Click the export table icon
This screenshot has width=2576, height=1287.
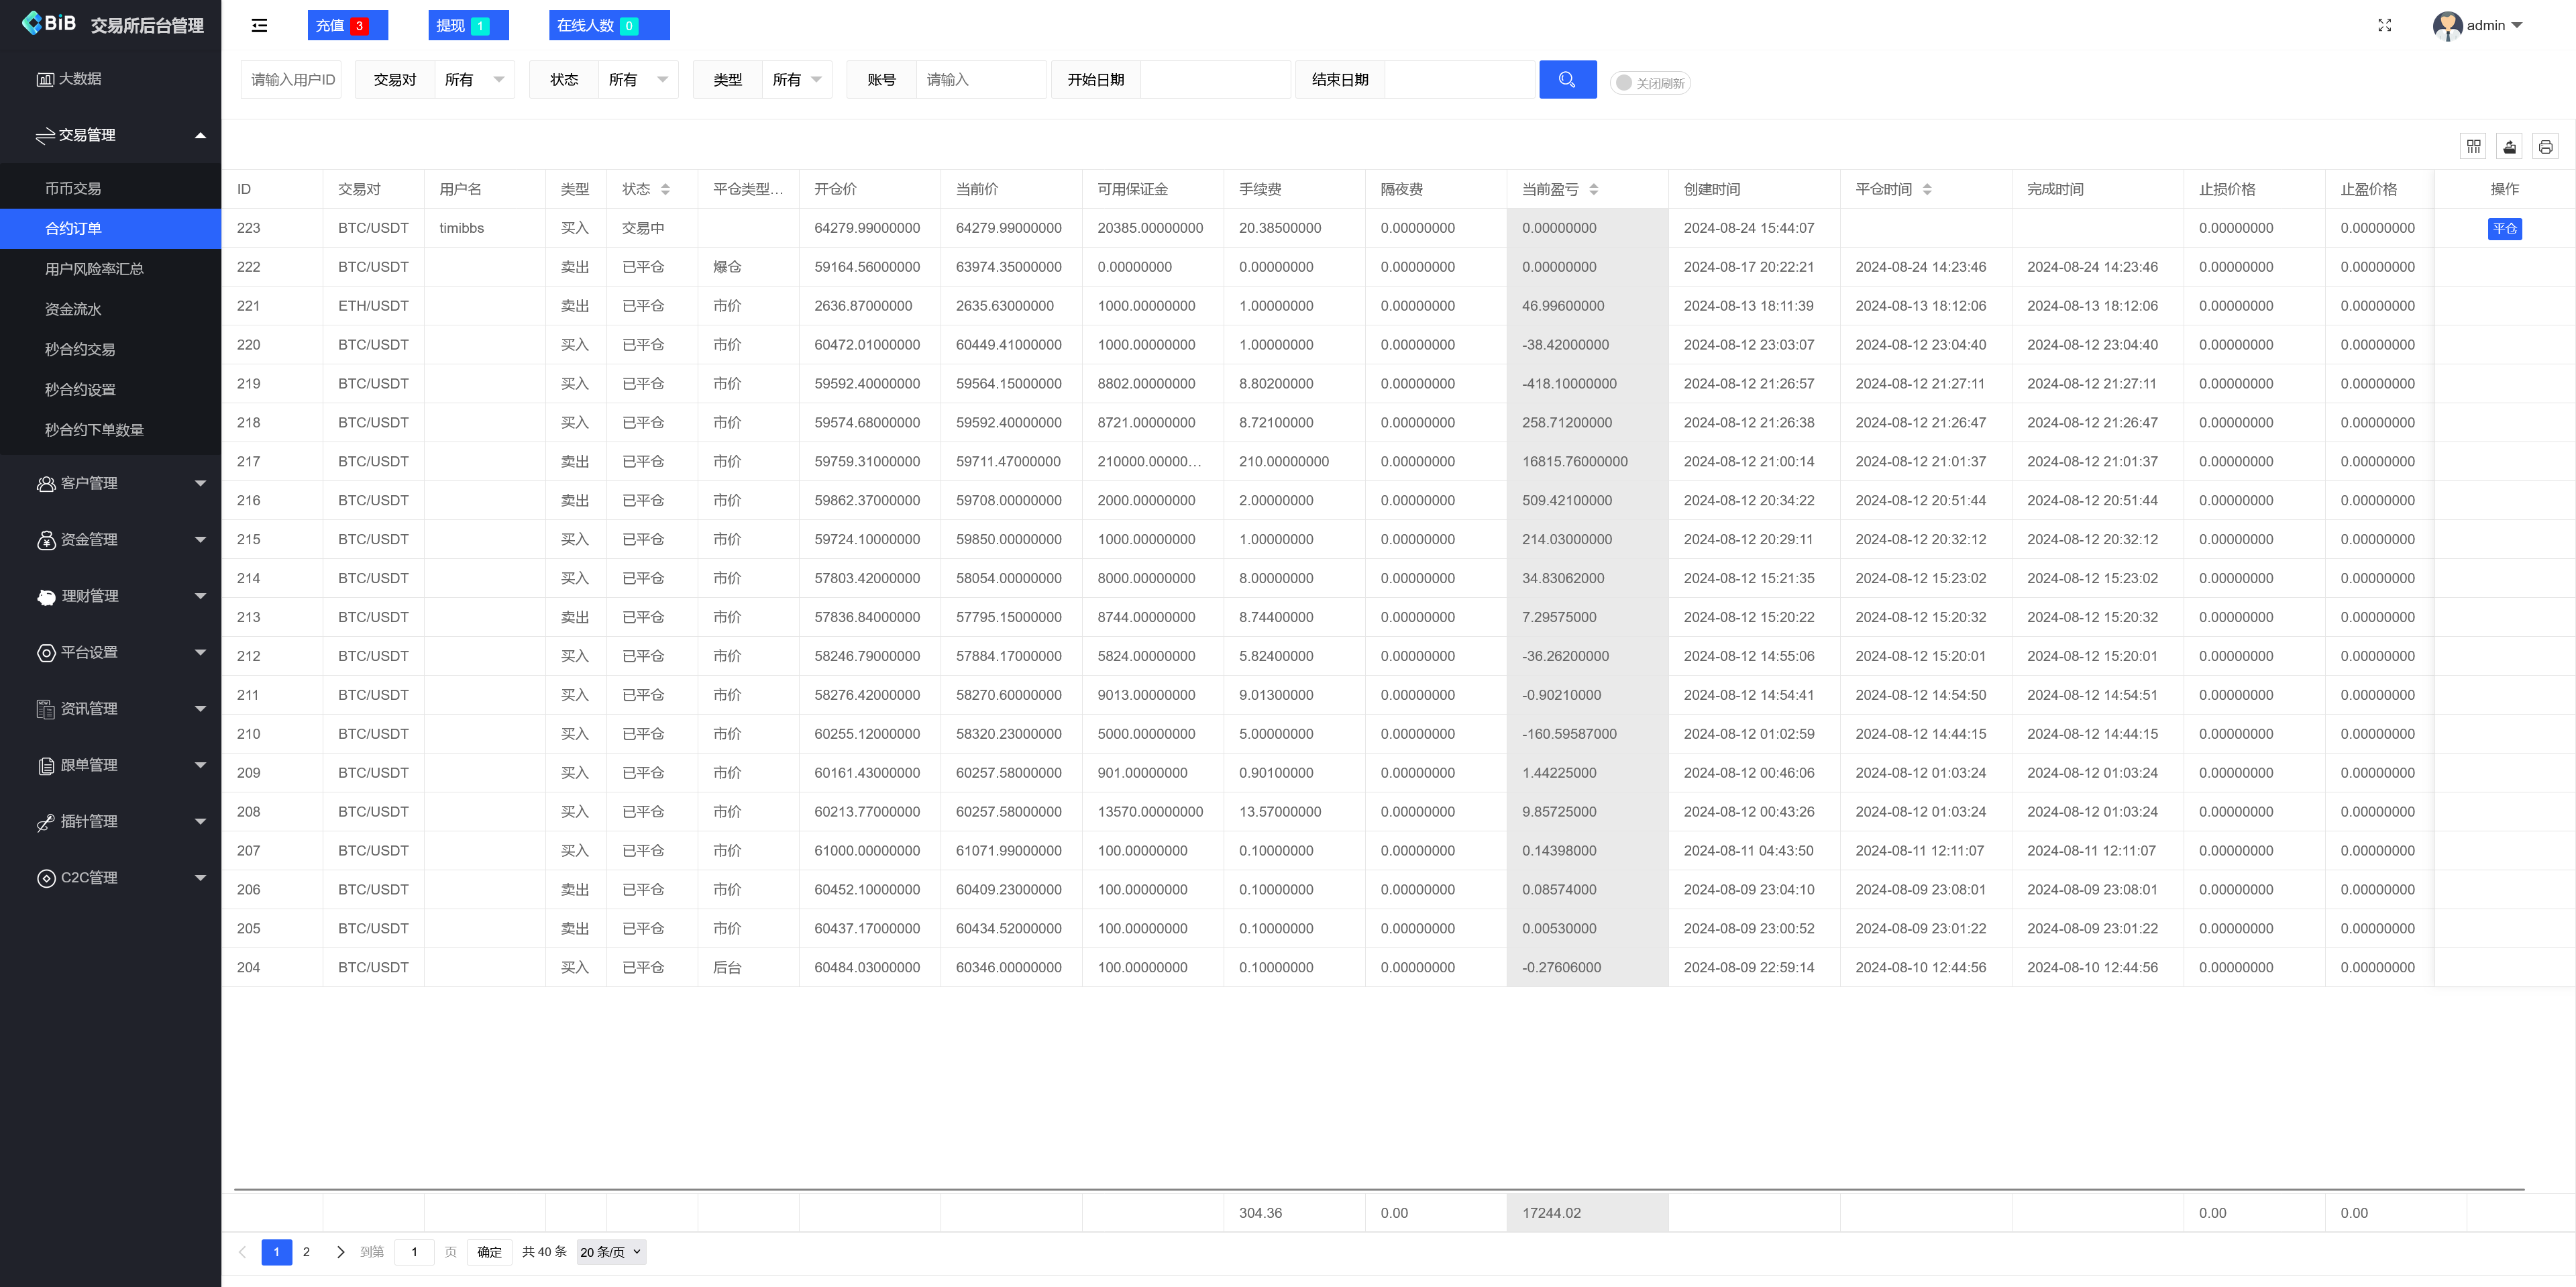2509,147
